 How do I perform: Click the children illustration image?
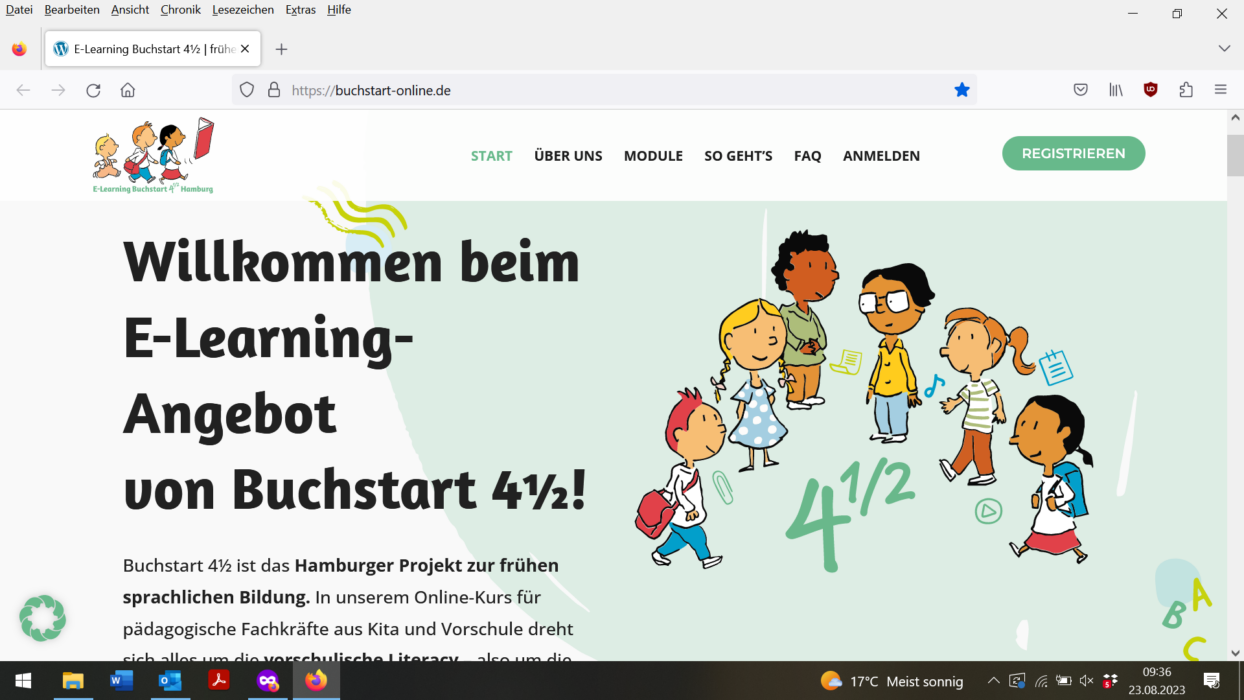tap(866, 400)
